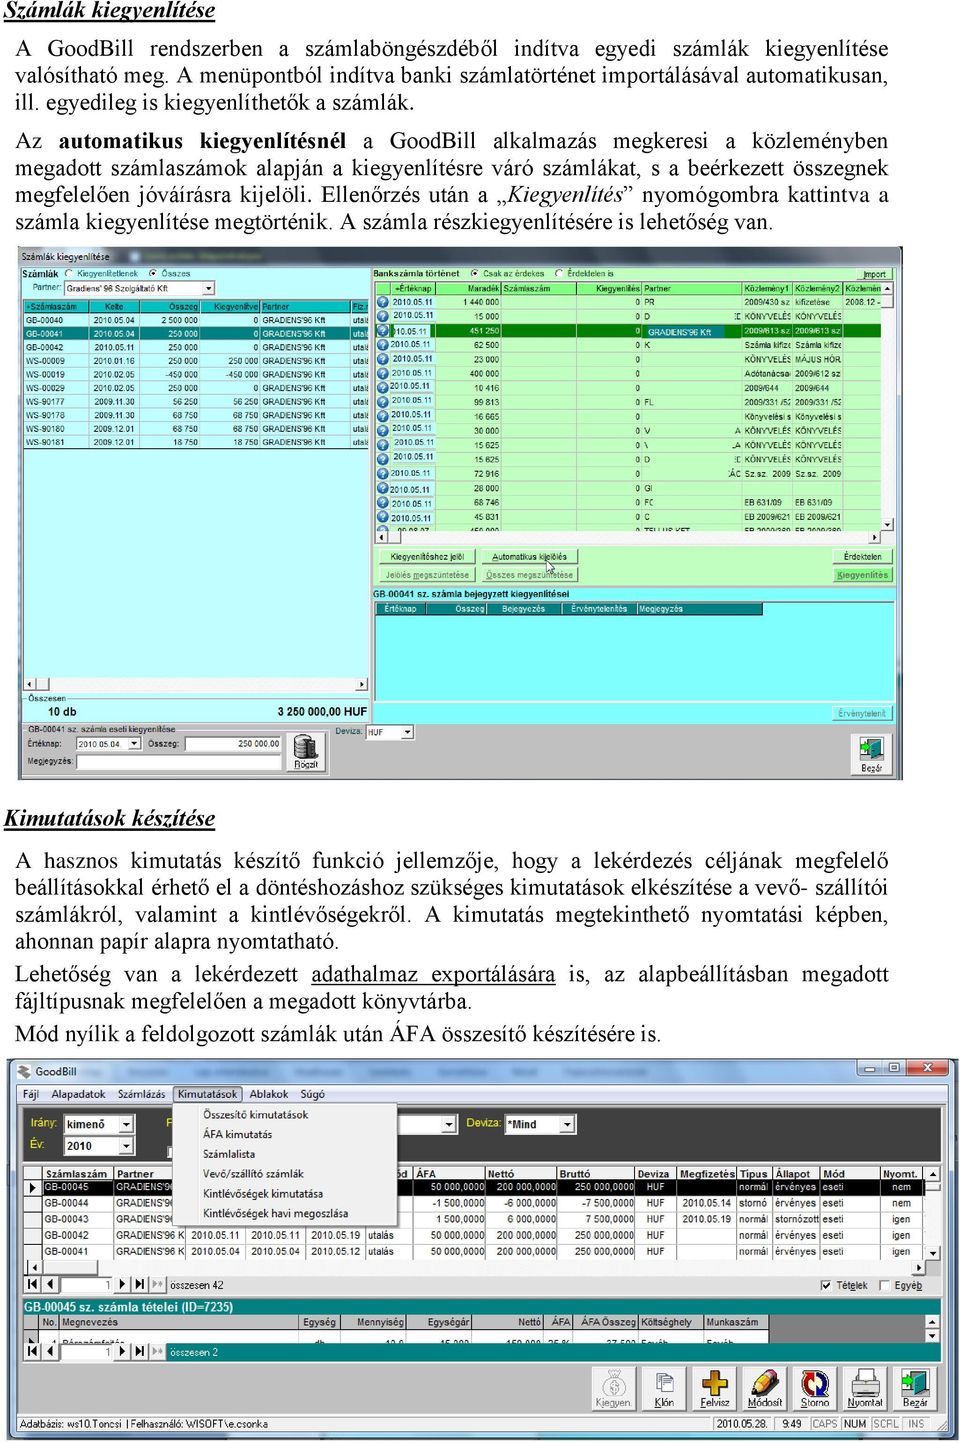Select the Kiegyenlítetlenek radio button

[x=69, y=273]
